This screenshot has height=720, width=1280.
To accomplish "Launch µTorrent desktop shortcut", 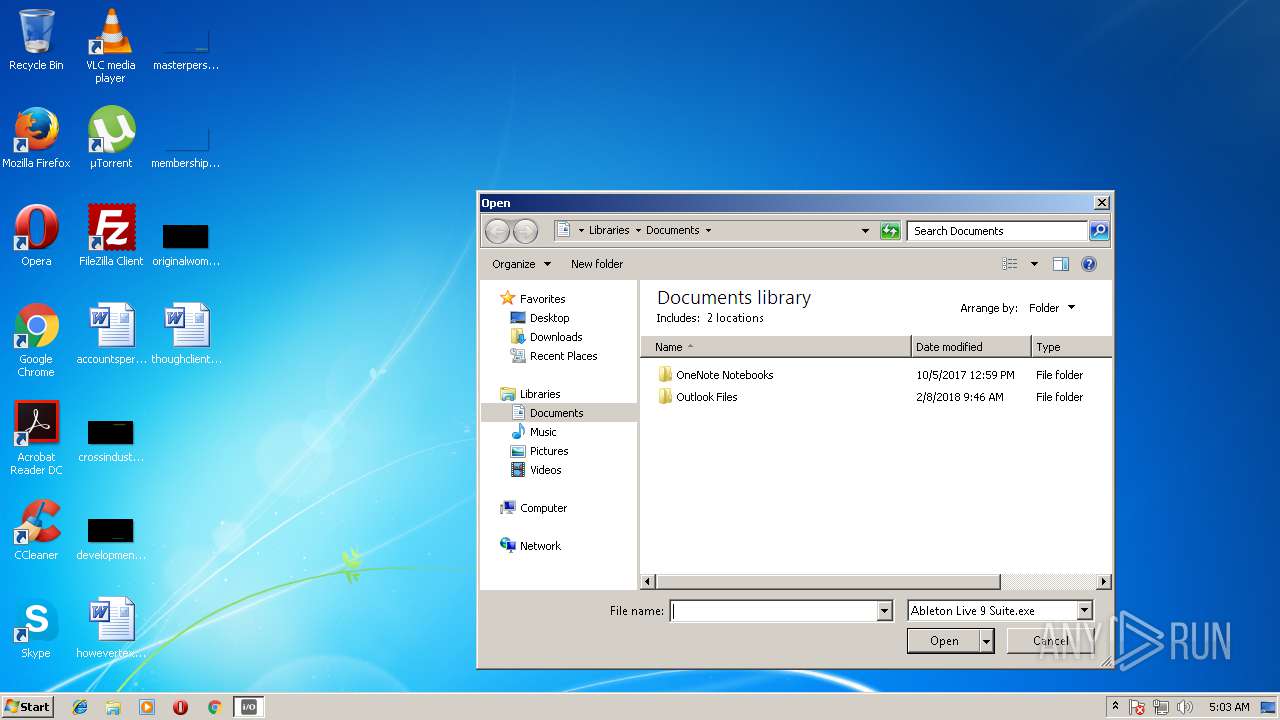I will coord(110,138).
